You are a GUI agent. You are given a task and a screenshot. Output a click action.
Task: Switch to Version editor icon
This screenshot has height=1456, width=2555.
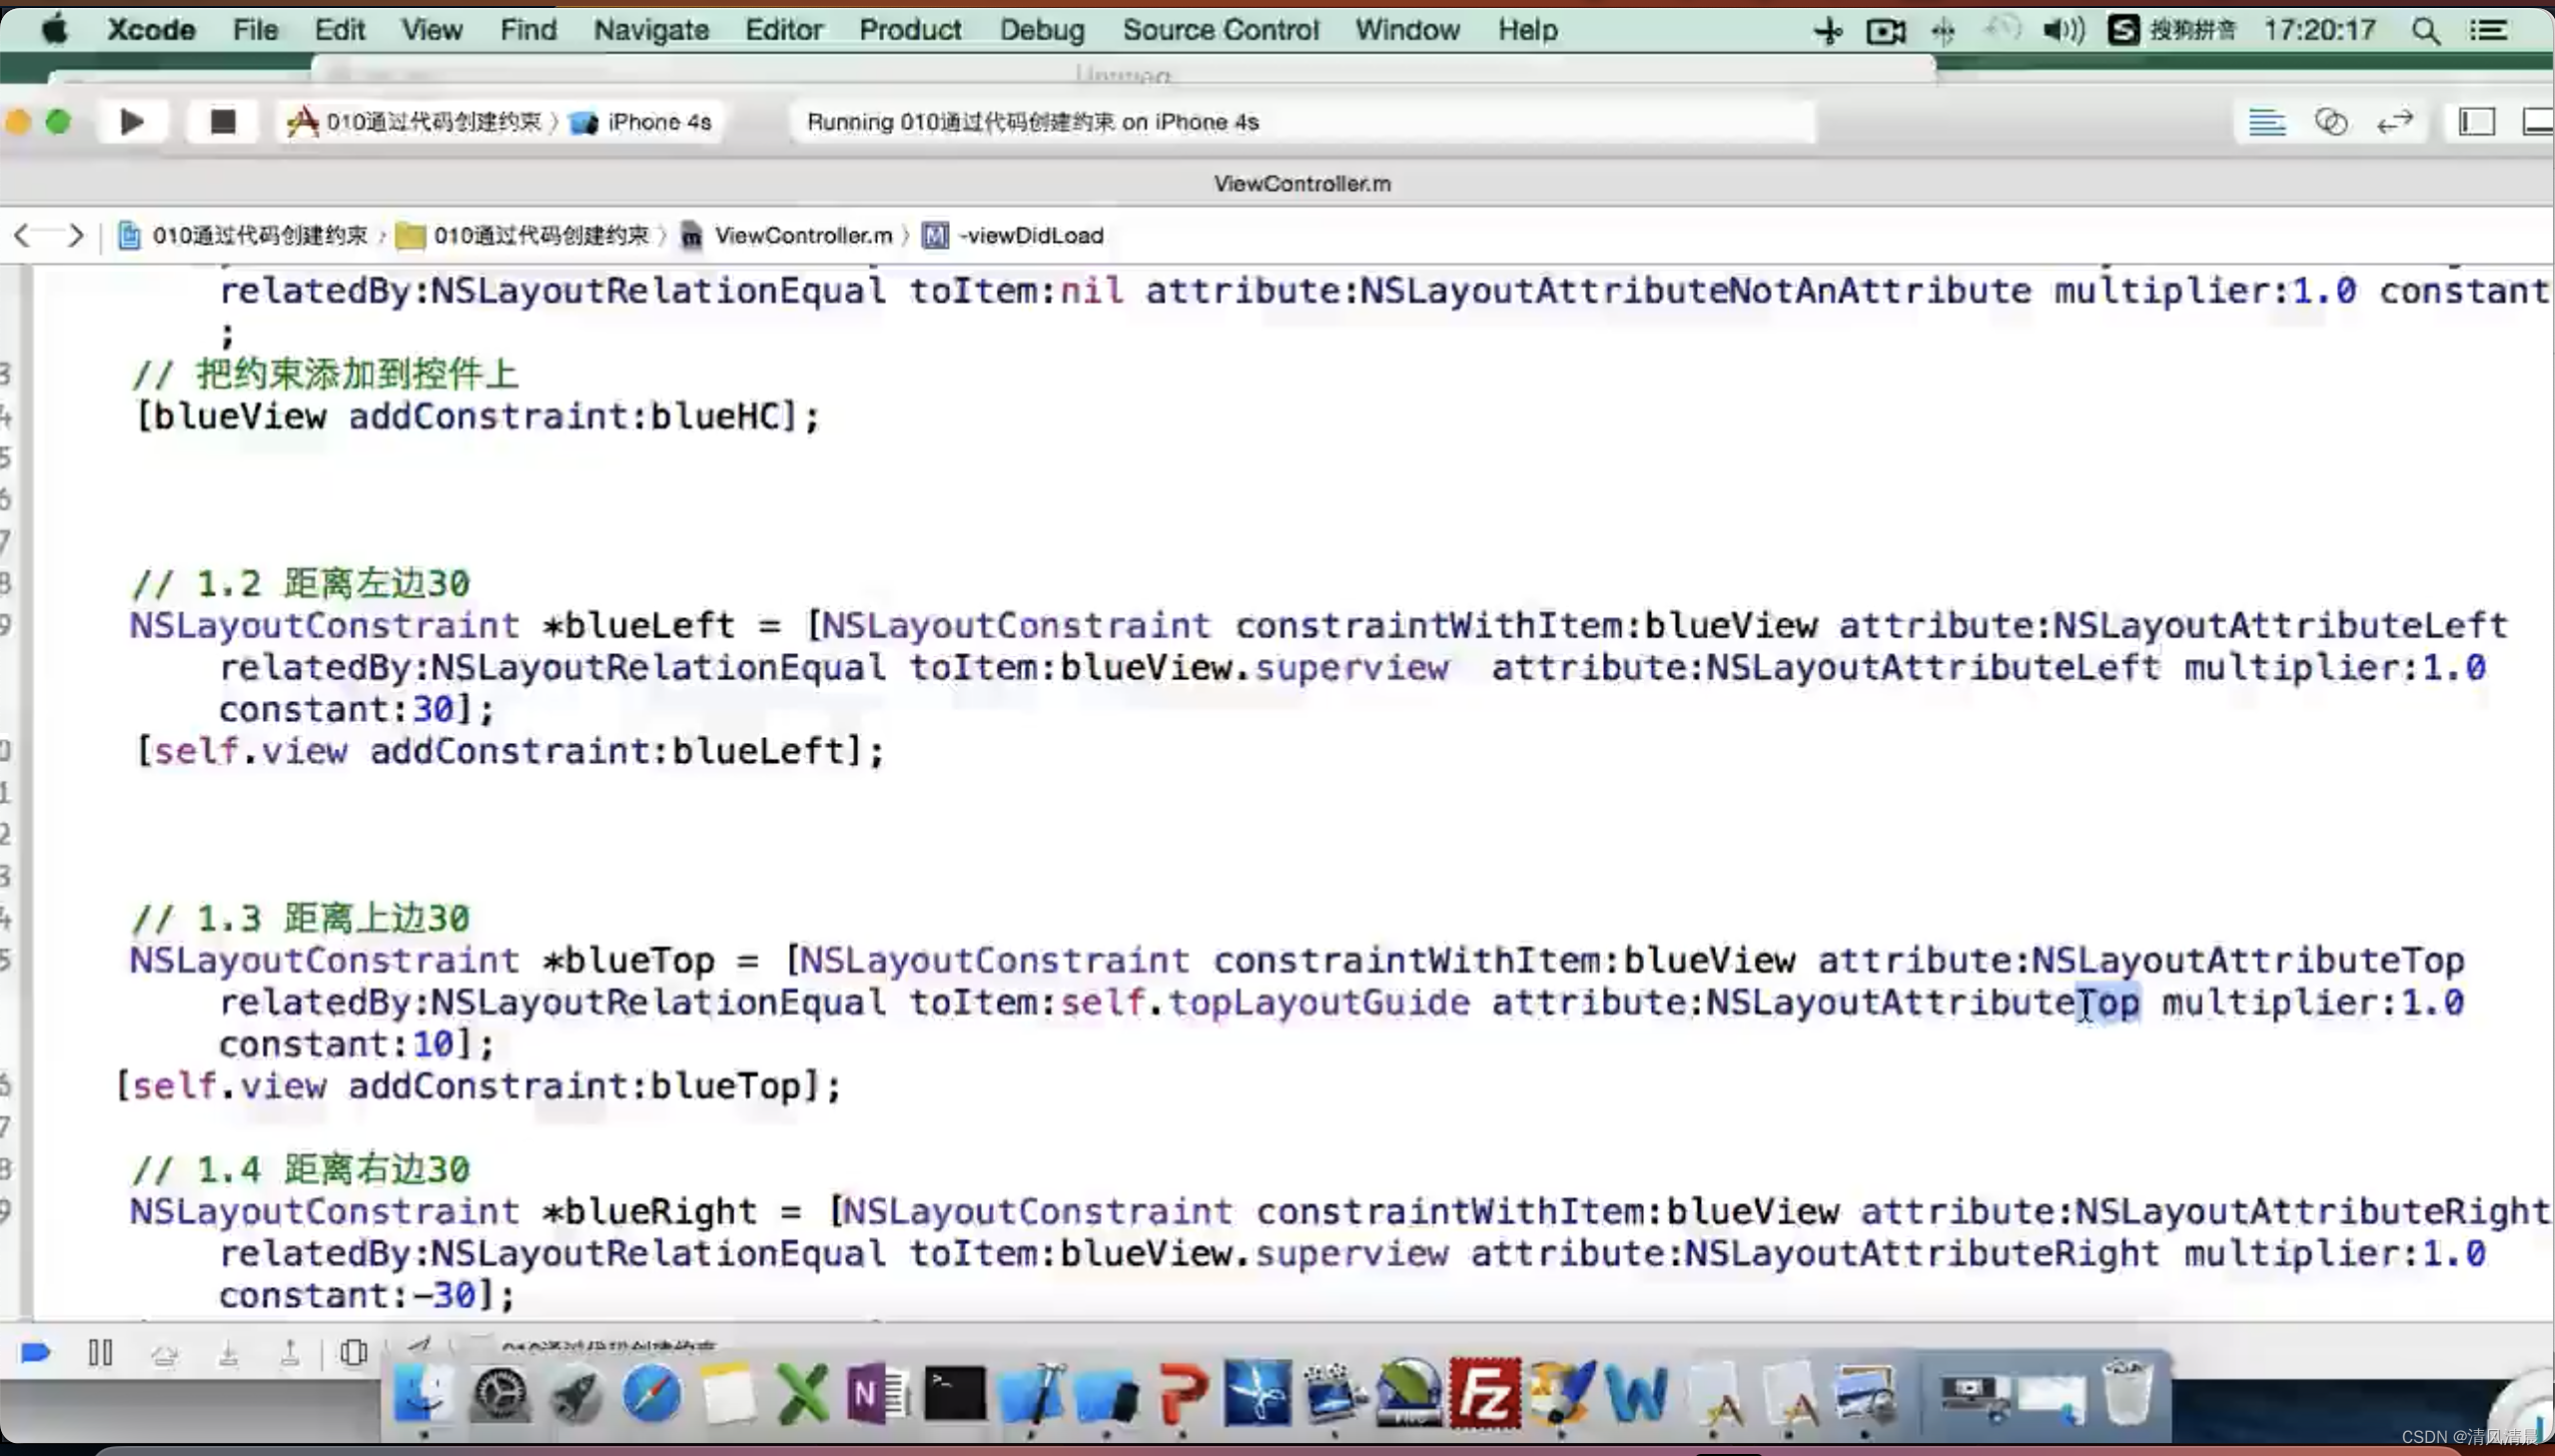pos(2395,122)
